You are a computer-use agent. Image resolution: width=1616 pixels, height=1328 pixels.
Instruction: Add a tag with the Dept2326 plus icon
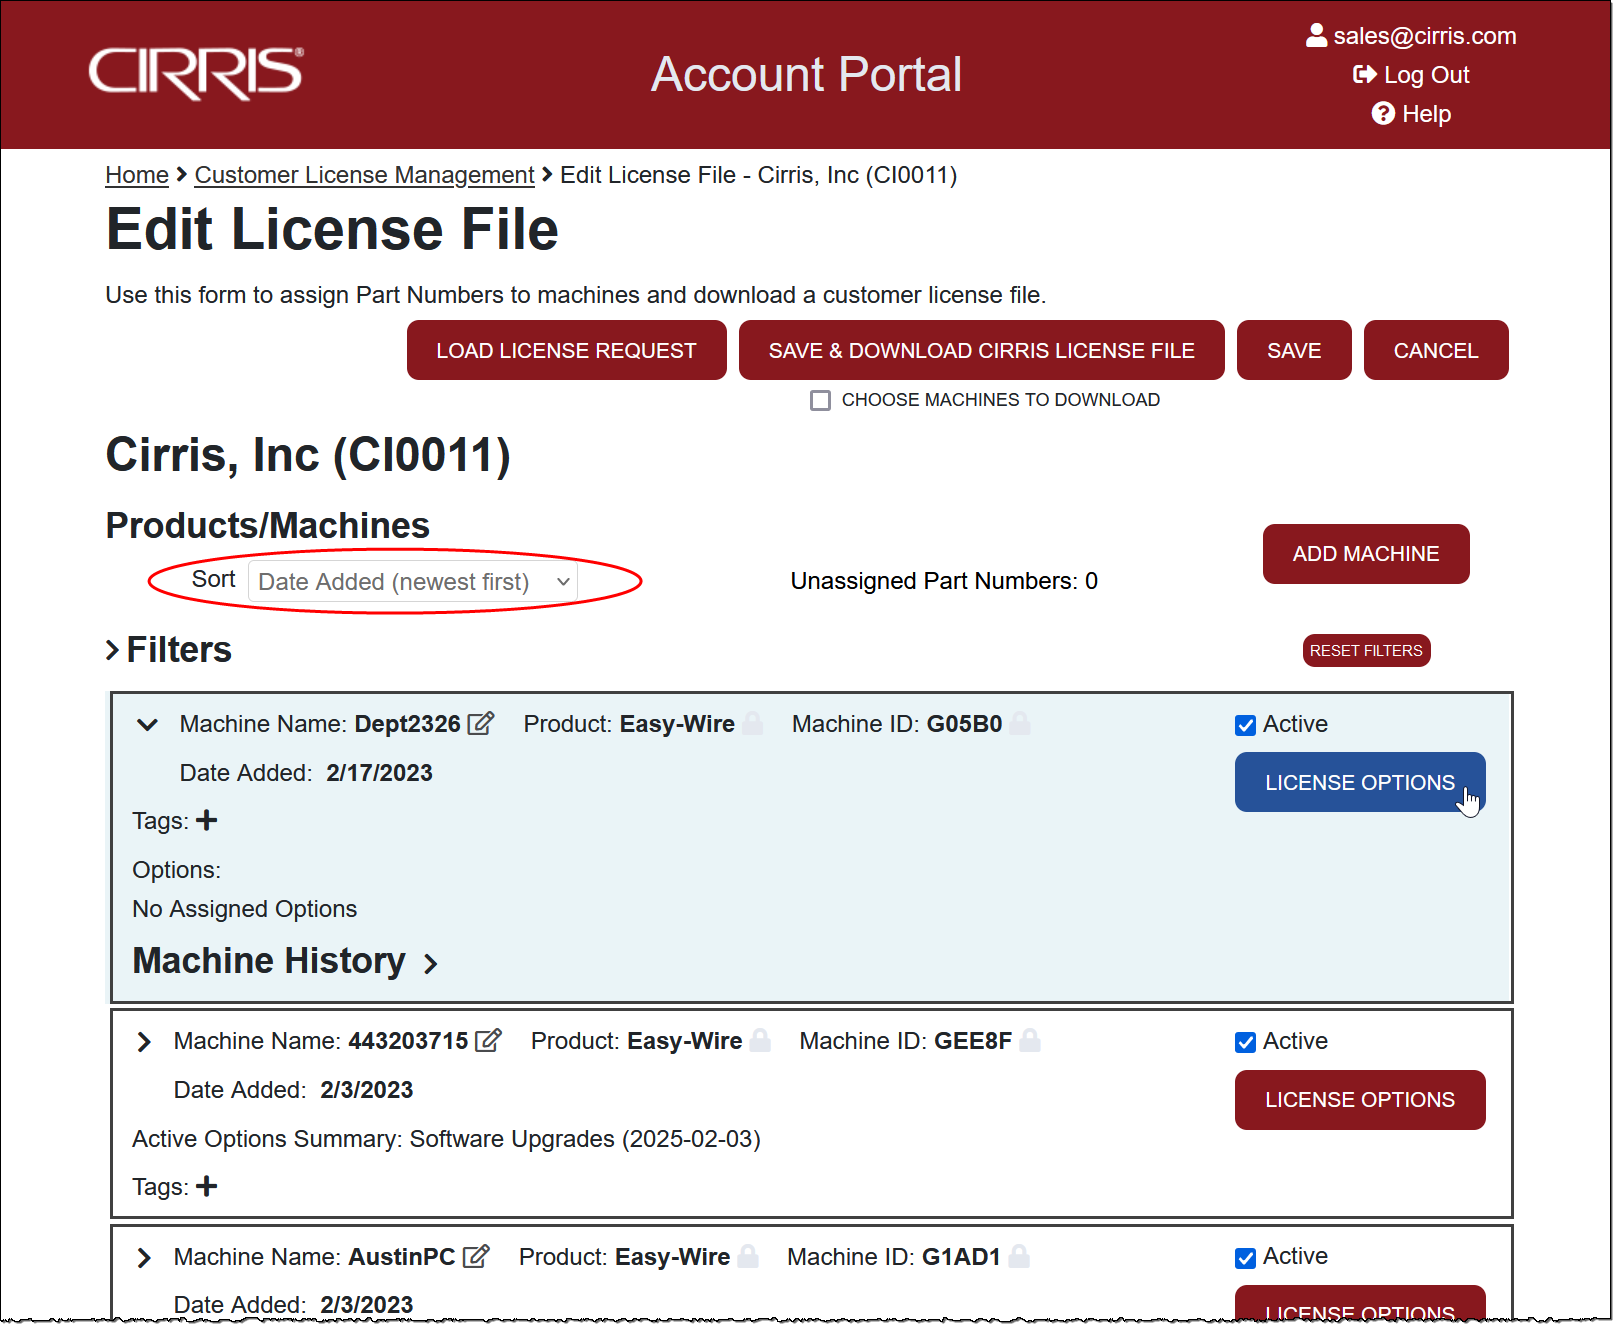[x=207, y=821]
